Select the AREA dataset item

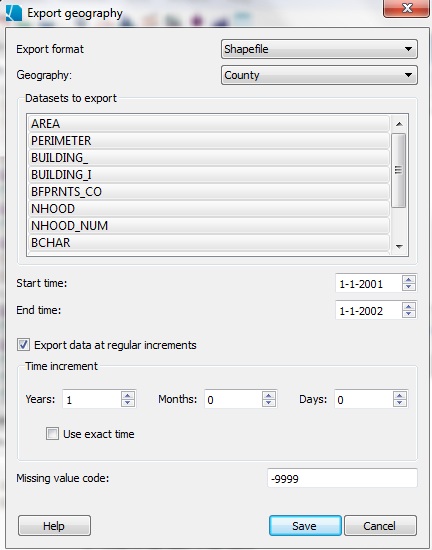pyautogui.click(x=209, y=124)
